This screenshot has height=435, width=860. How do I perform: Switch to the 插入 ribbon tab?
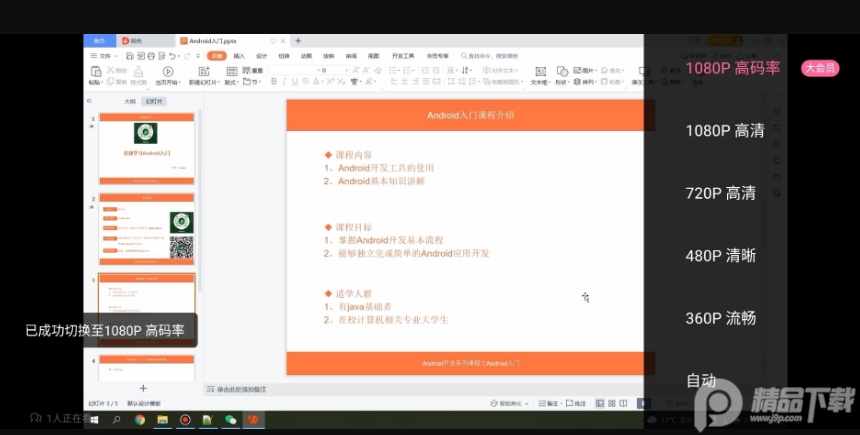click(239, 56)
